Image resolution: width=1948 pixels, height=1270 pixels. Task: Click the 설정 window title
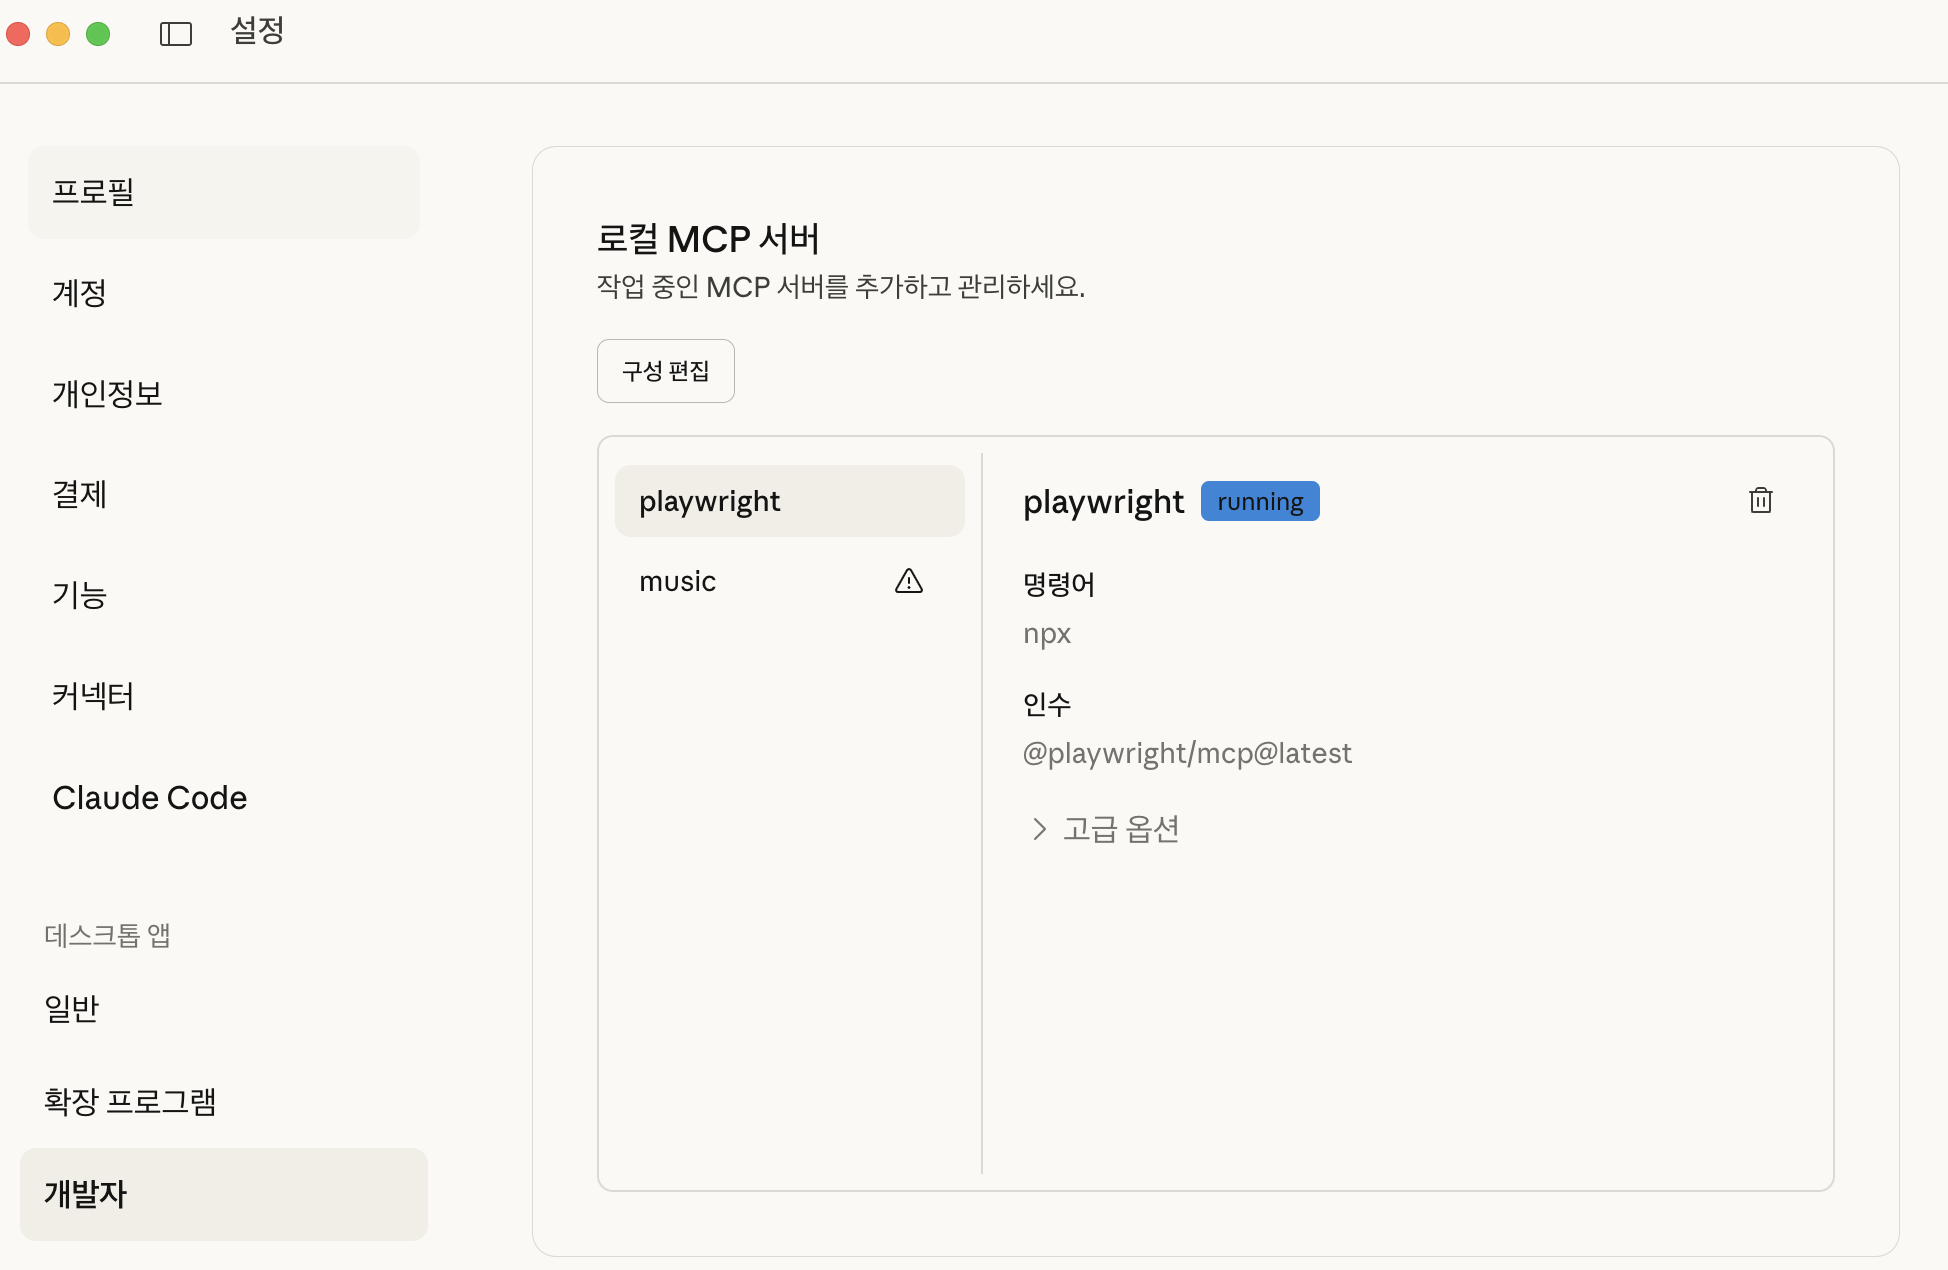pos(257,30)
